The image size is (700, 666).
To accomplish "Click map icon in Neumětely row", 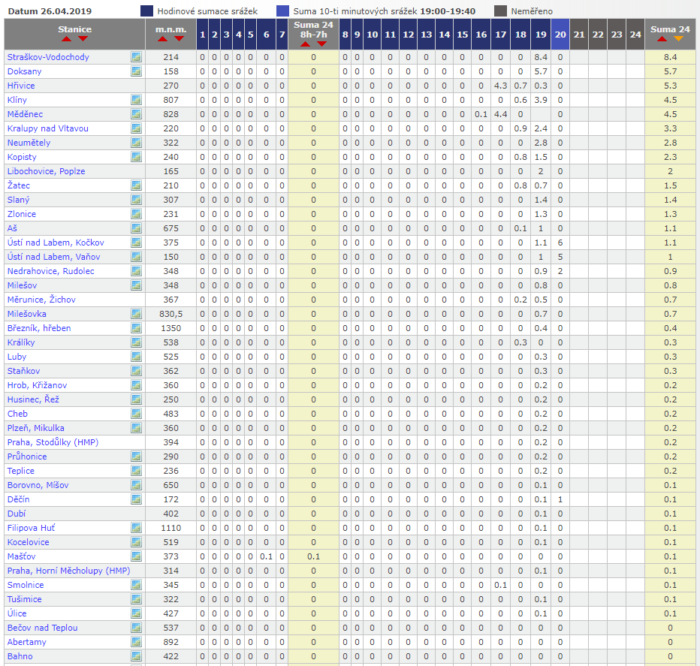I will click(136, 143).
